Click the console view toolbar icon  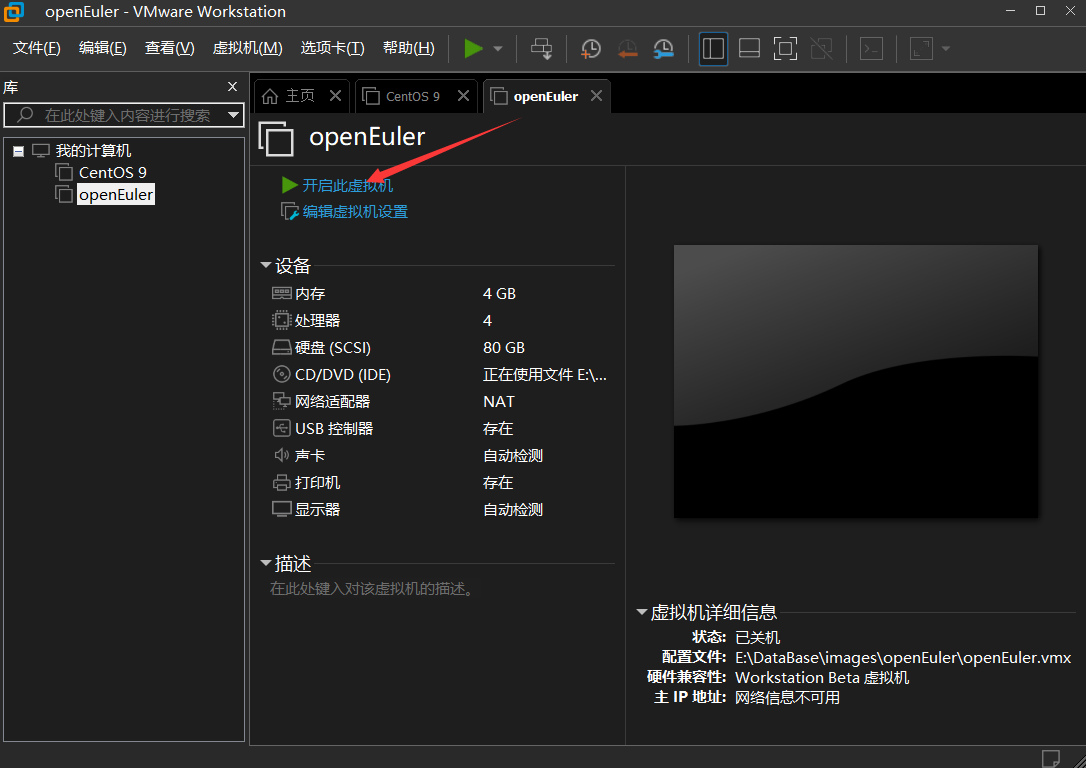pos(871,48)
